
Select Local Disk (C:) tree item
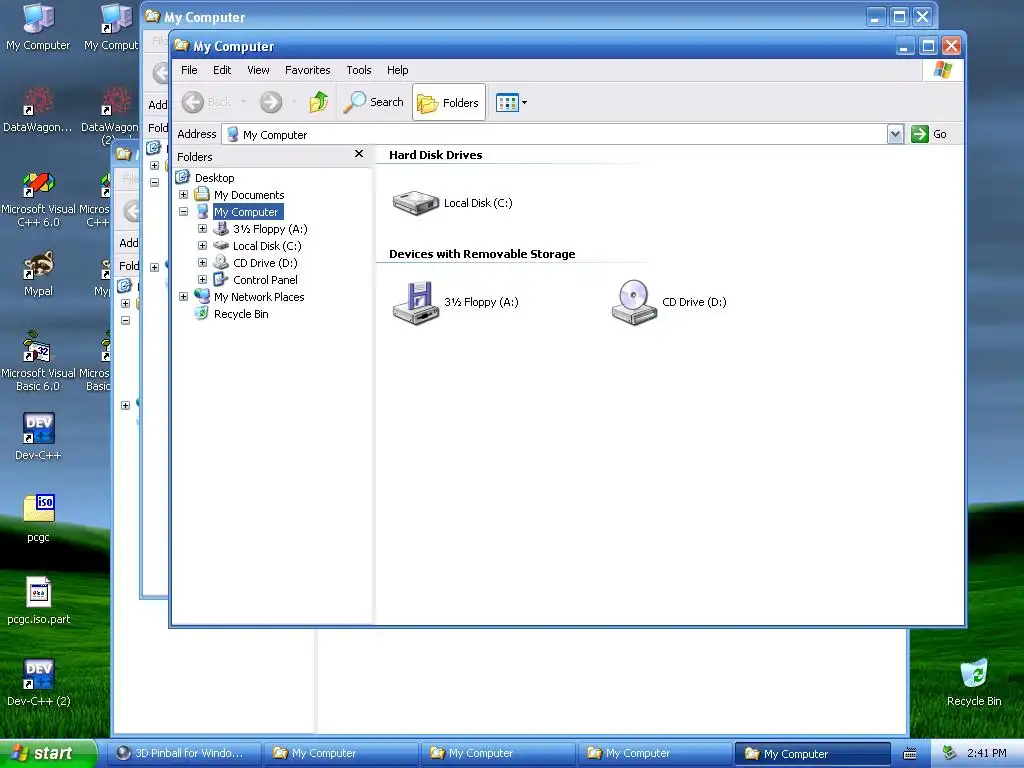[267, 246]
